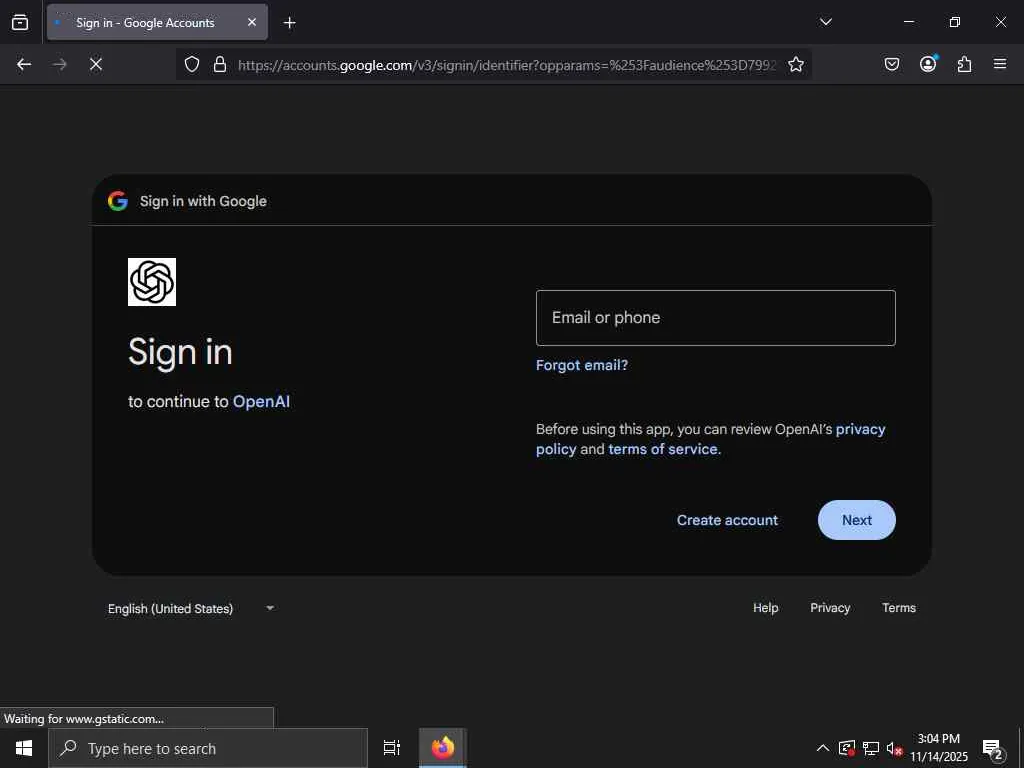Click the Sign in with Google header text

203,201
